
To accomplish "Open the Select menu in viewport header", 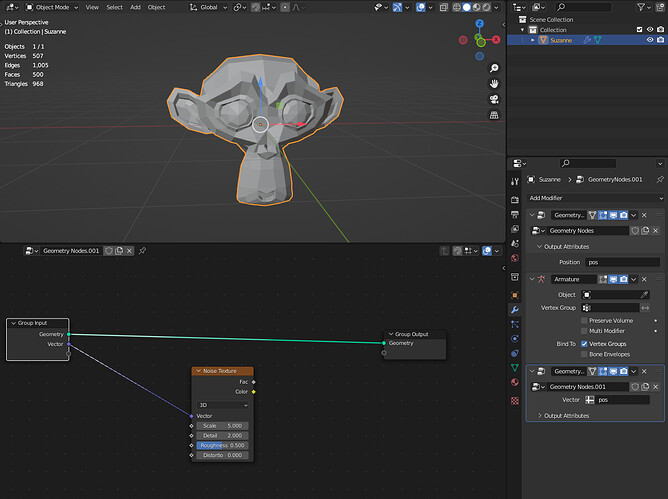I will pyautogui.click(x=114, y=7).
